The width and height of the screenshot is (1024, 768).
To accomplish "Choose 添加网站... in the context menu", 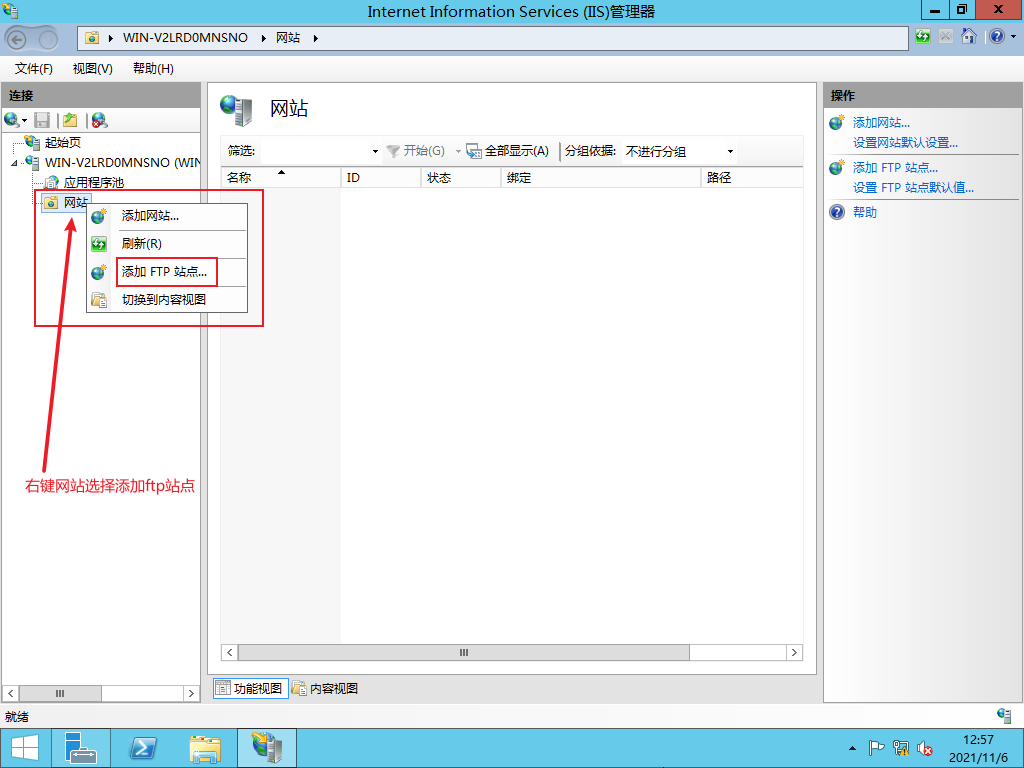I will coord(150,216).
